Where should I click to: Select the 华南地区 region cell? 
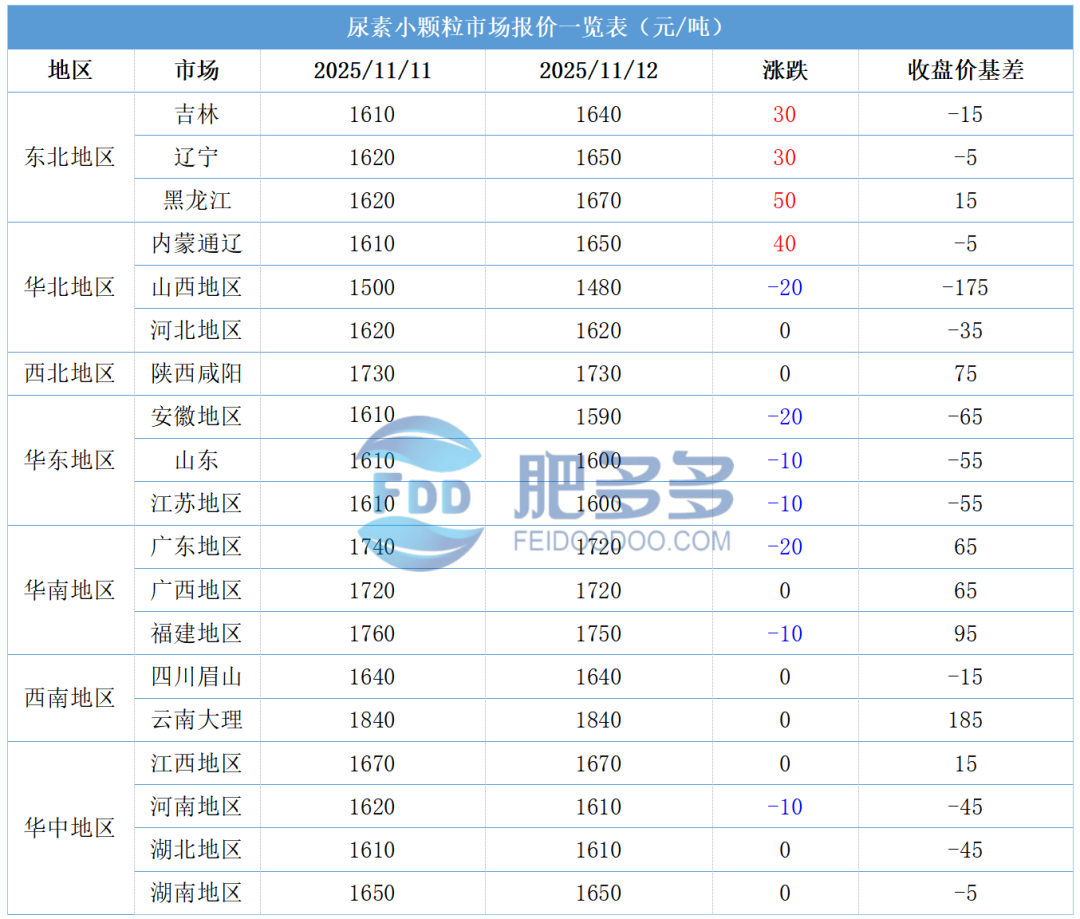(70, 590)
